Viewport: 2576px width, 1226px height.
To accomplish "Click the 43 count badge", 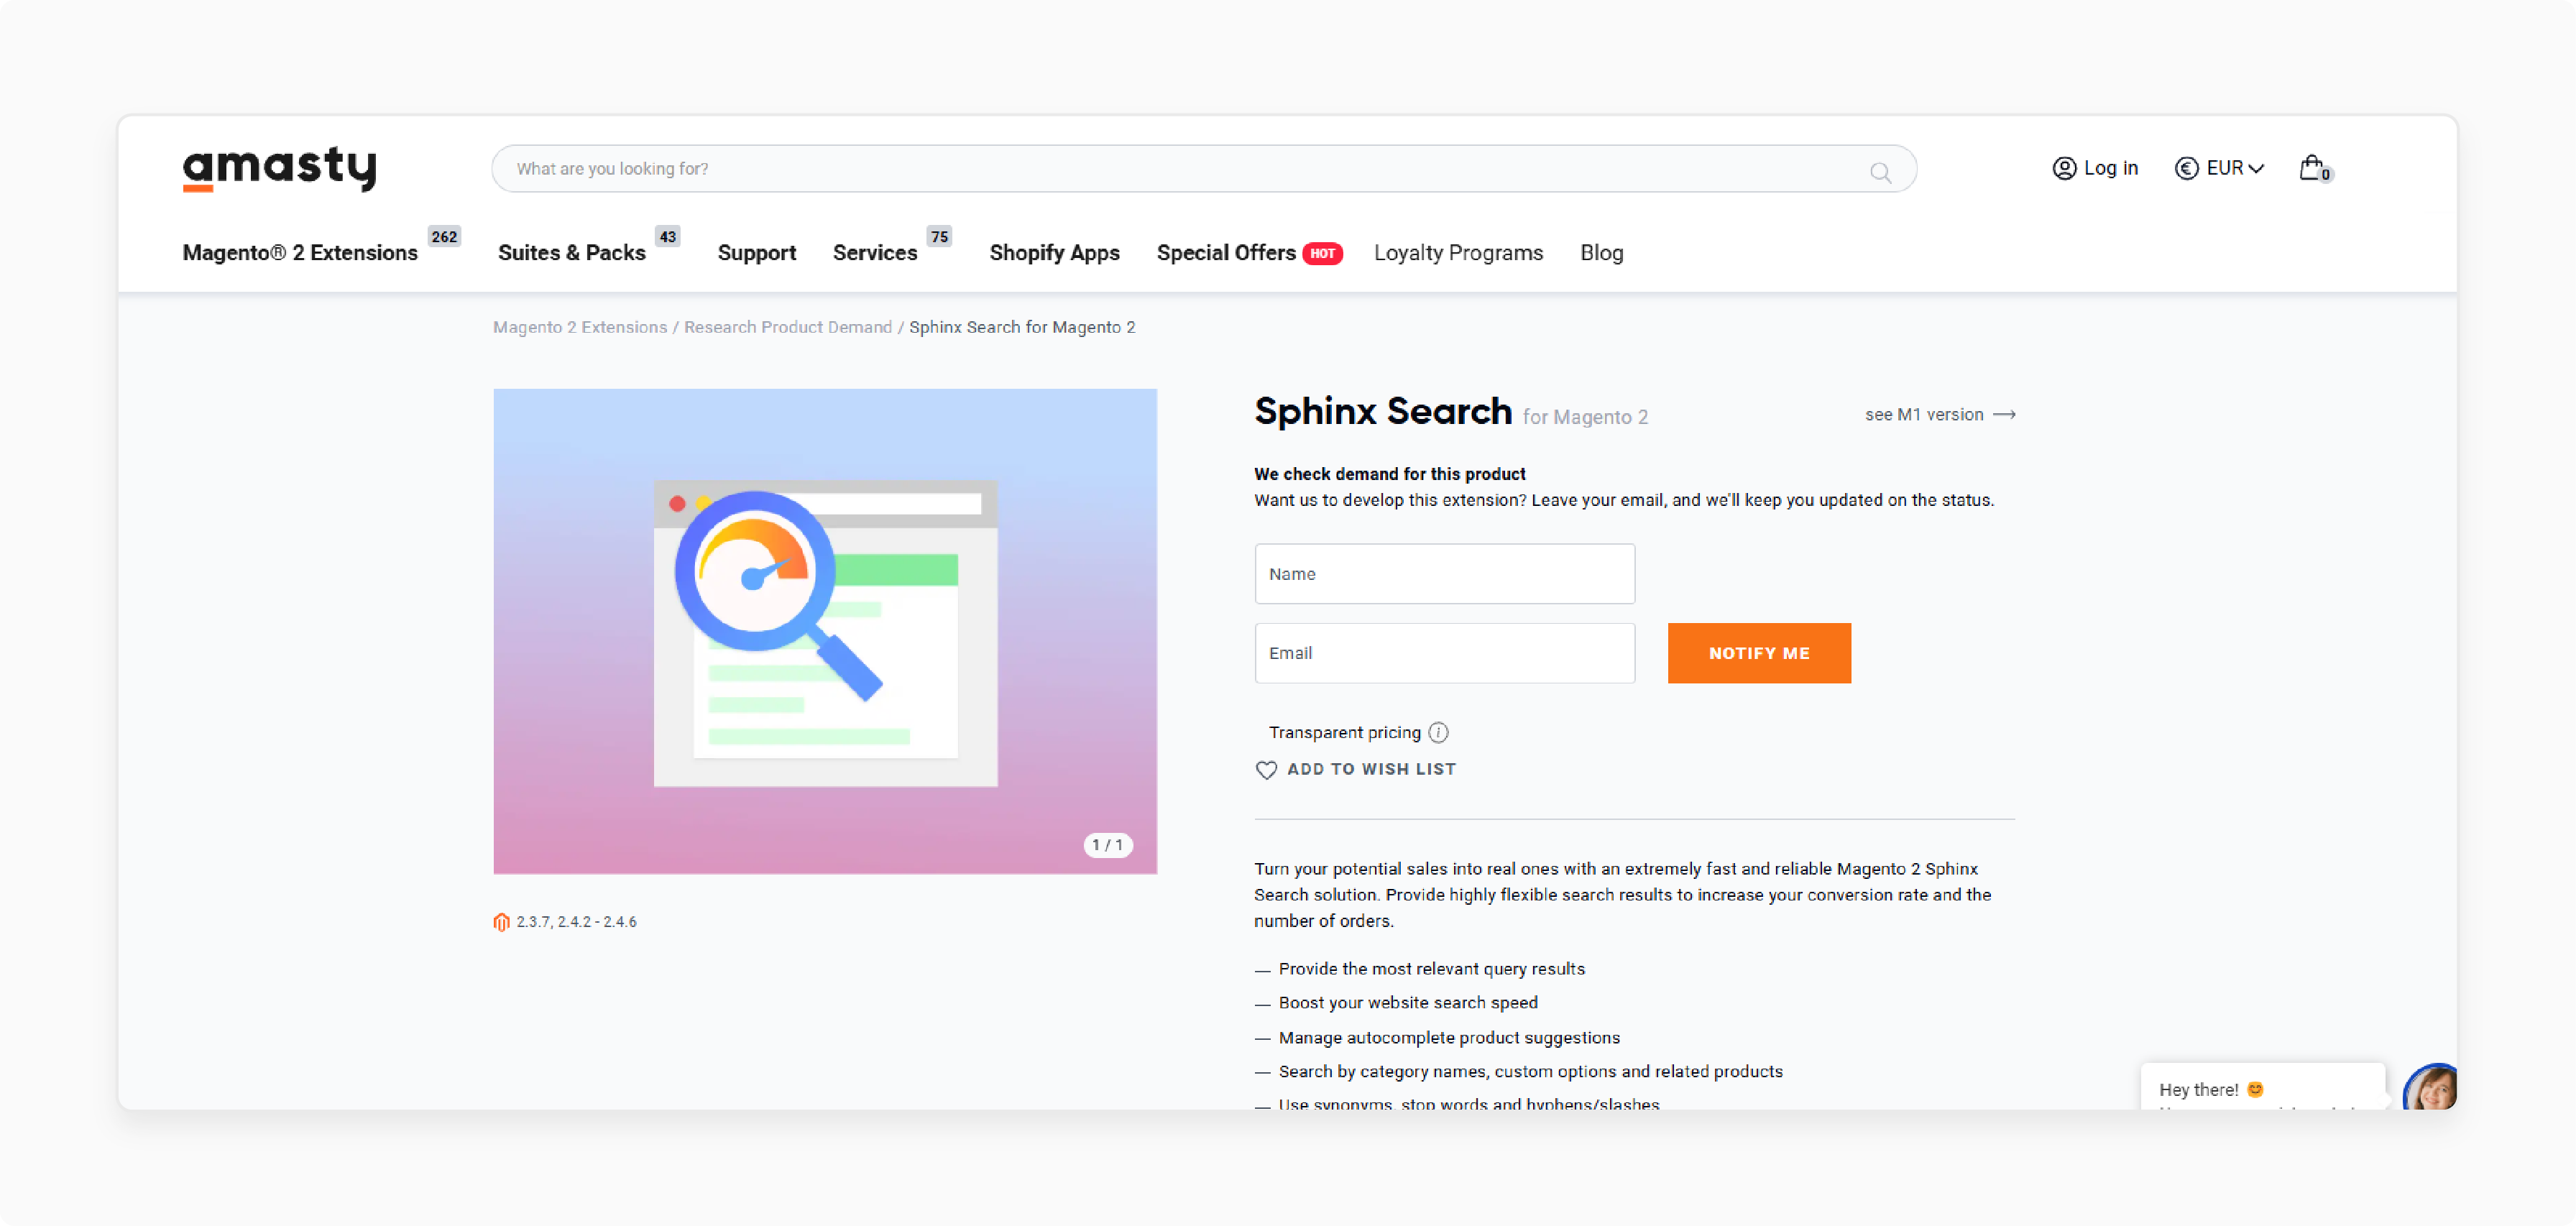I will coord(668,237).
